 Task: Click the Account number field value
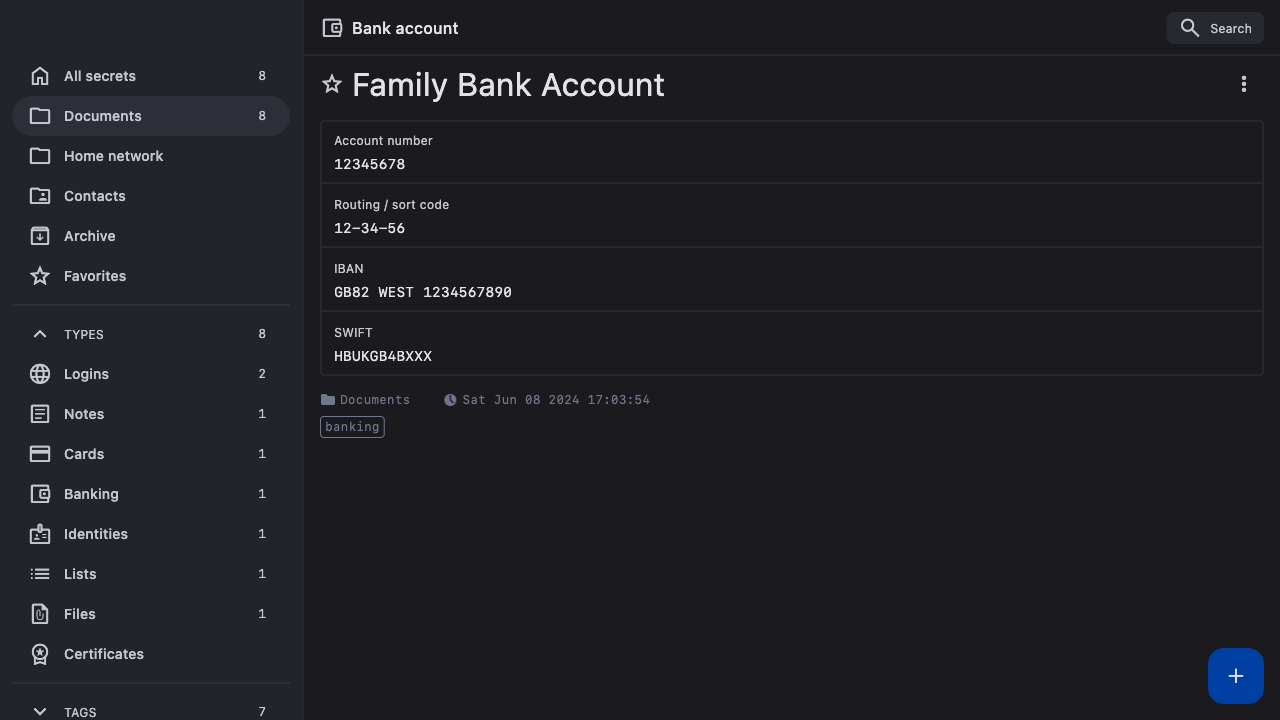tap(370, 165)
